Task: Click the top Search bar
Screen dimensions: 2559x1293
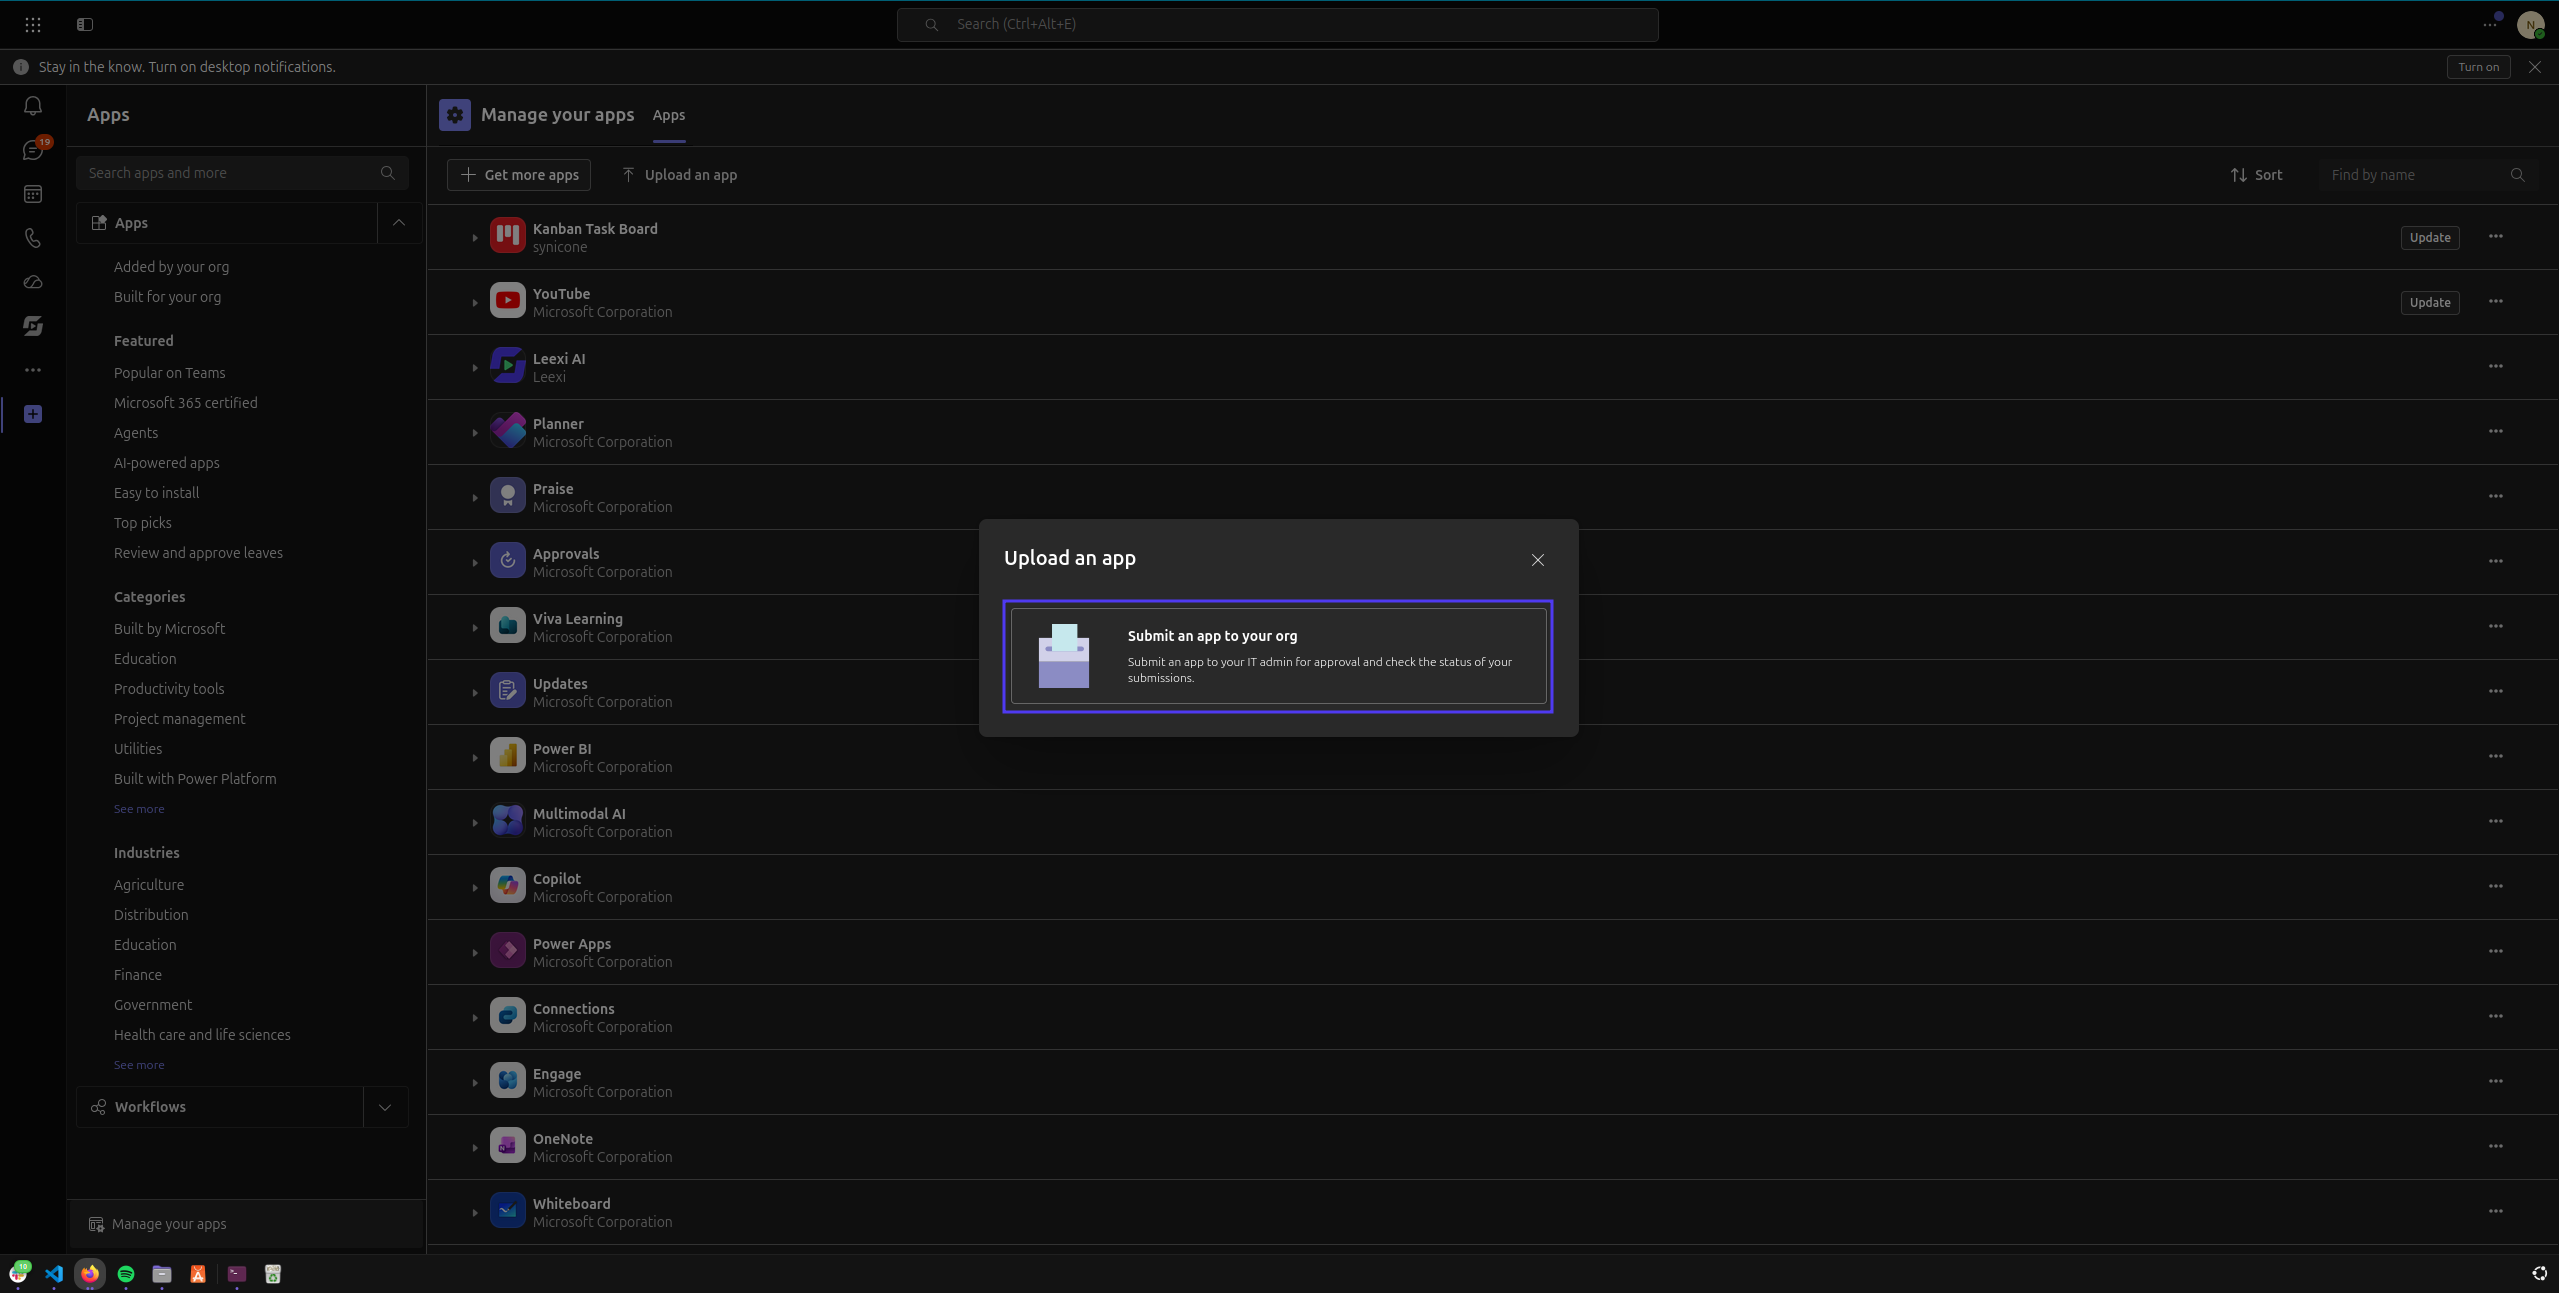Action: [x=1277, y=25]
